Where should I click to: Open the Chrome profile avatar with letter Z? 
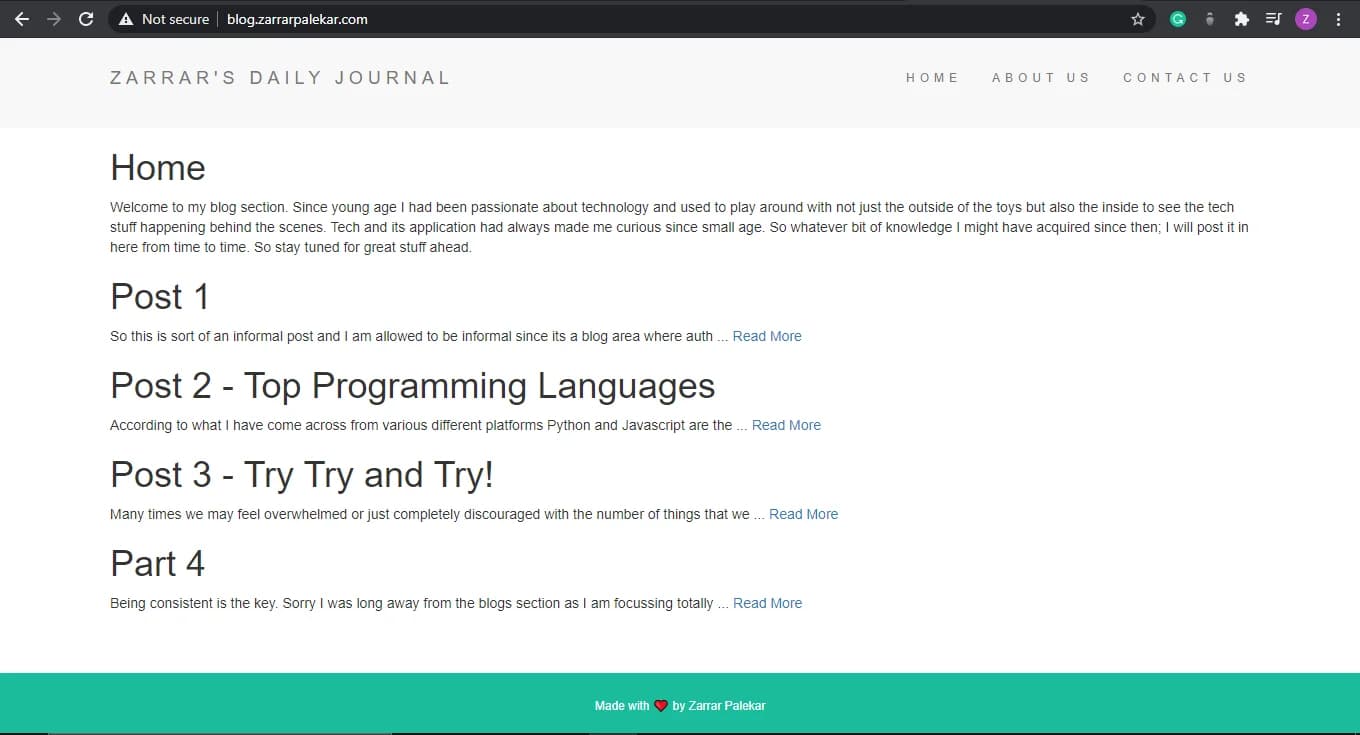1306,18
